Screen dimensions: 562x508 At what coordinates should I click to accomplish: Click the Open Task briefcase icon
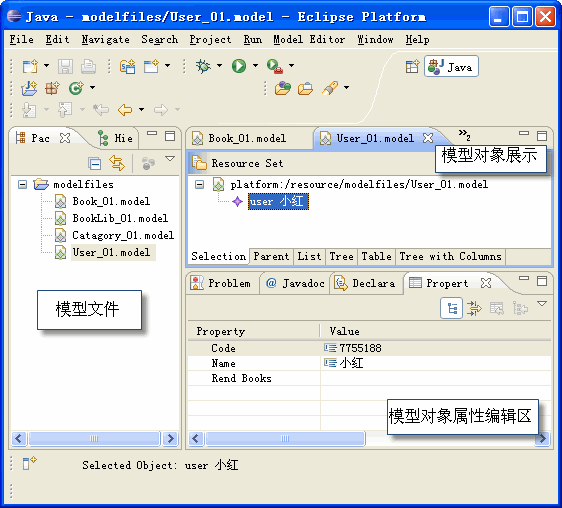point(305,88)
